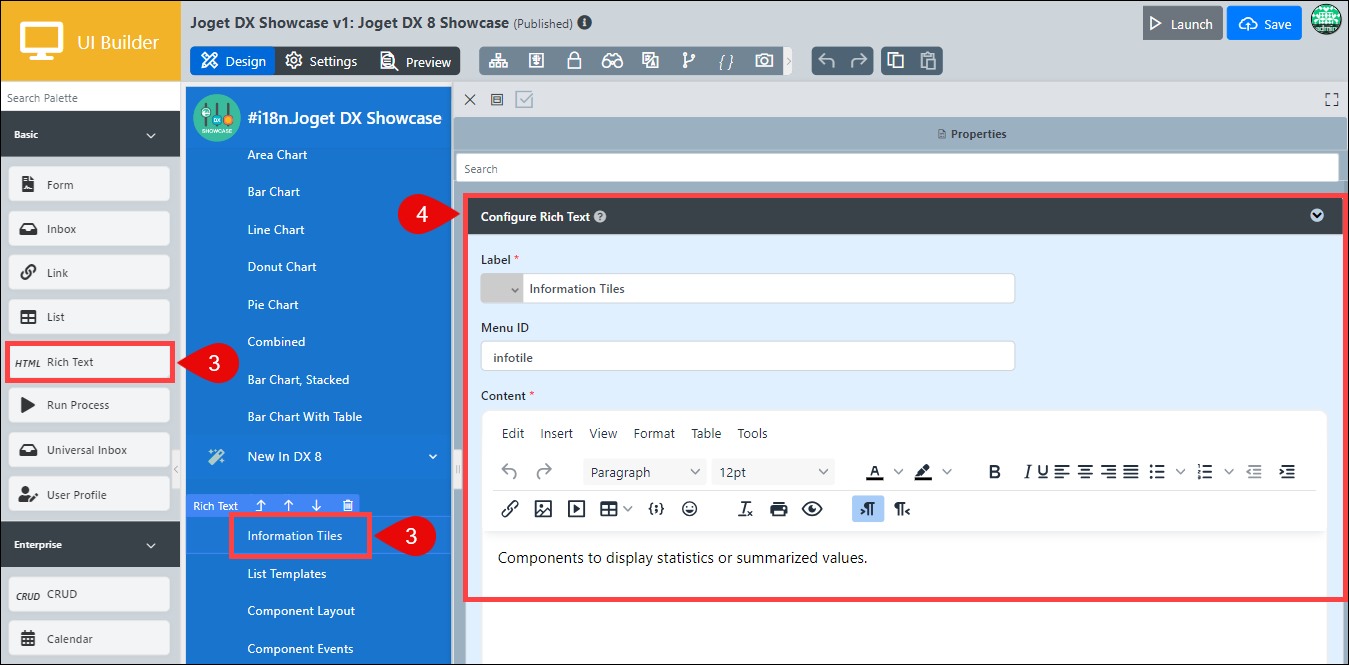Click the Menu ID field containing infotile
Image resolution: width=1349 pixels, height=665 pixels.
tap(748, 356)
